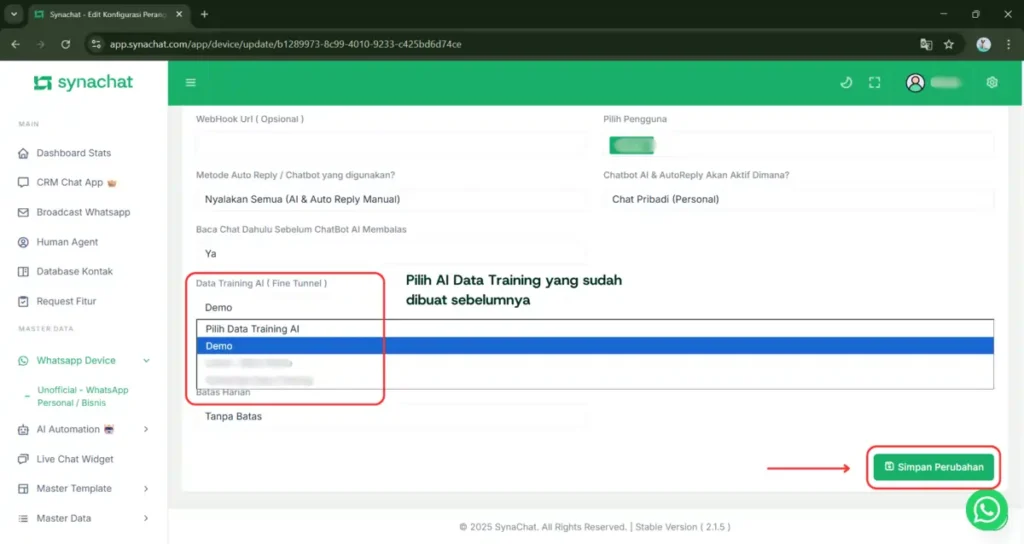Click the Master Template icon
The width and height of the screenshot is (1024, 544).
(24, 488)
